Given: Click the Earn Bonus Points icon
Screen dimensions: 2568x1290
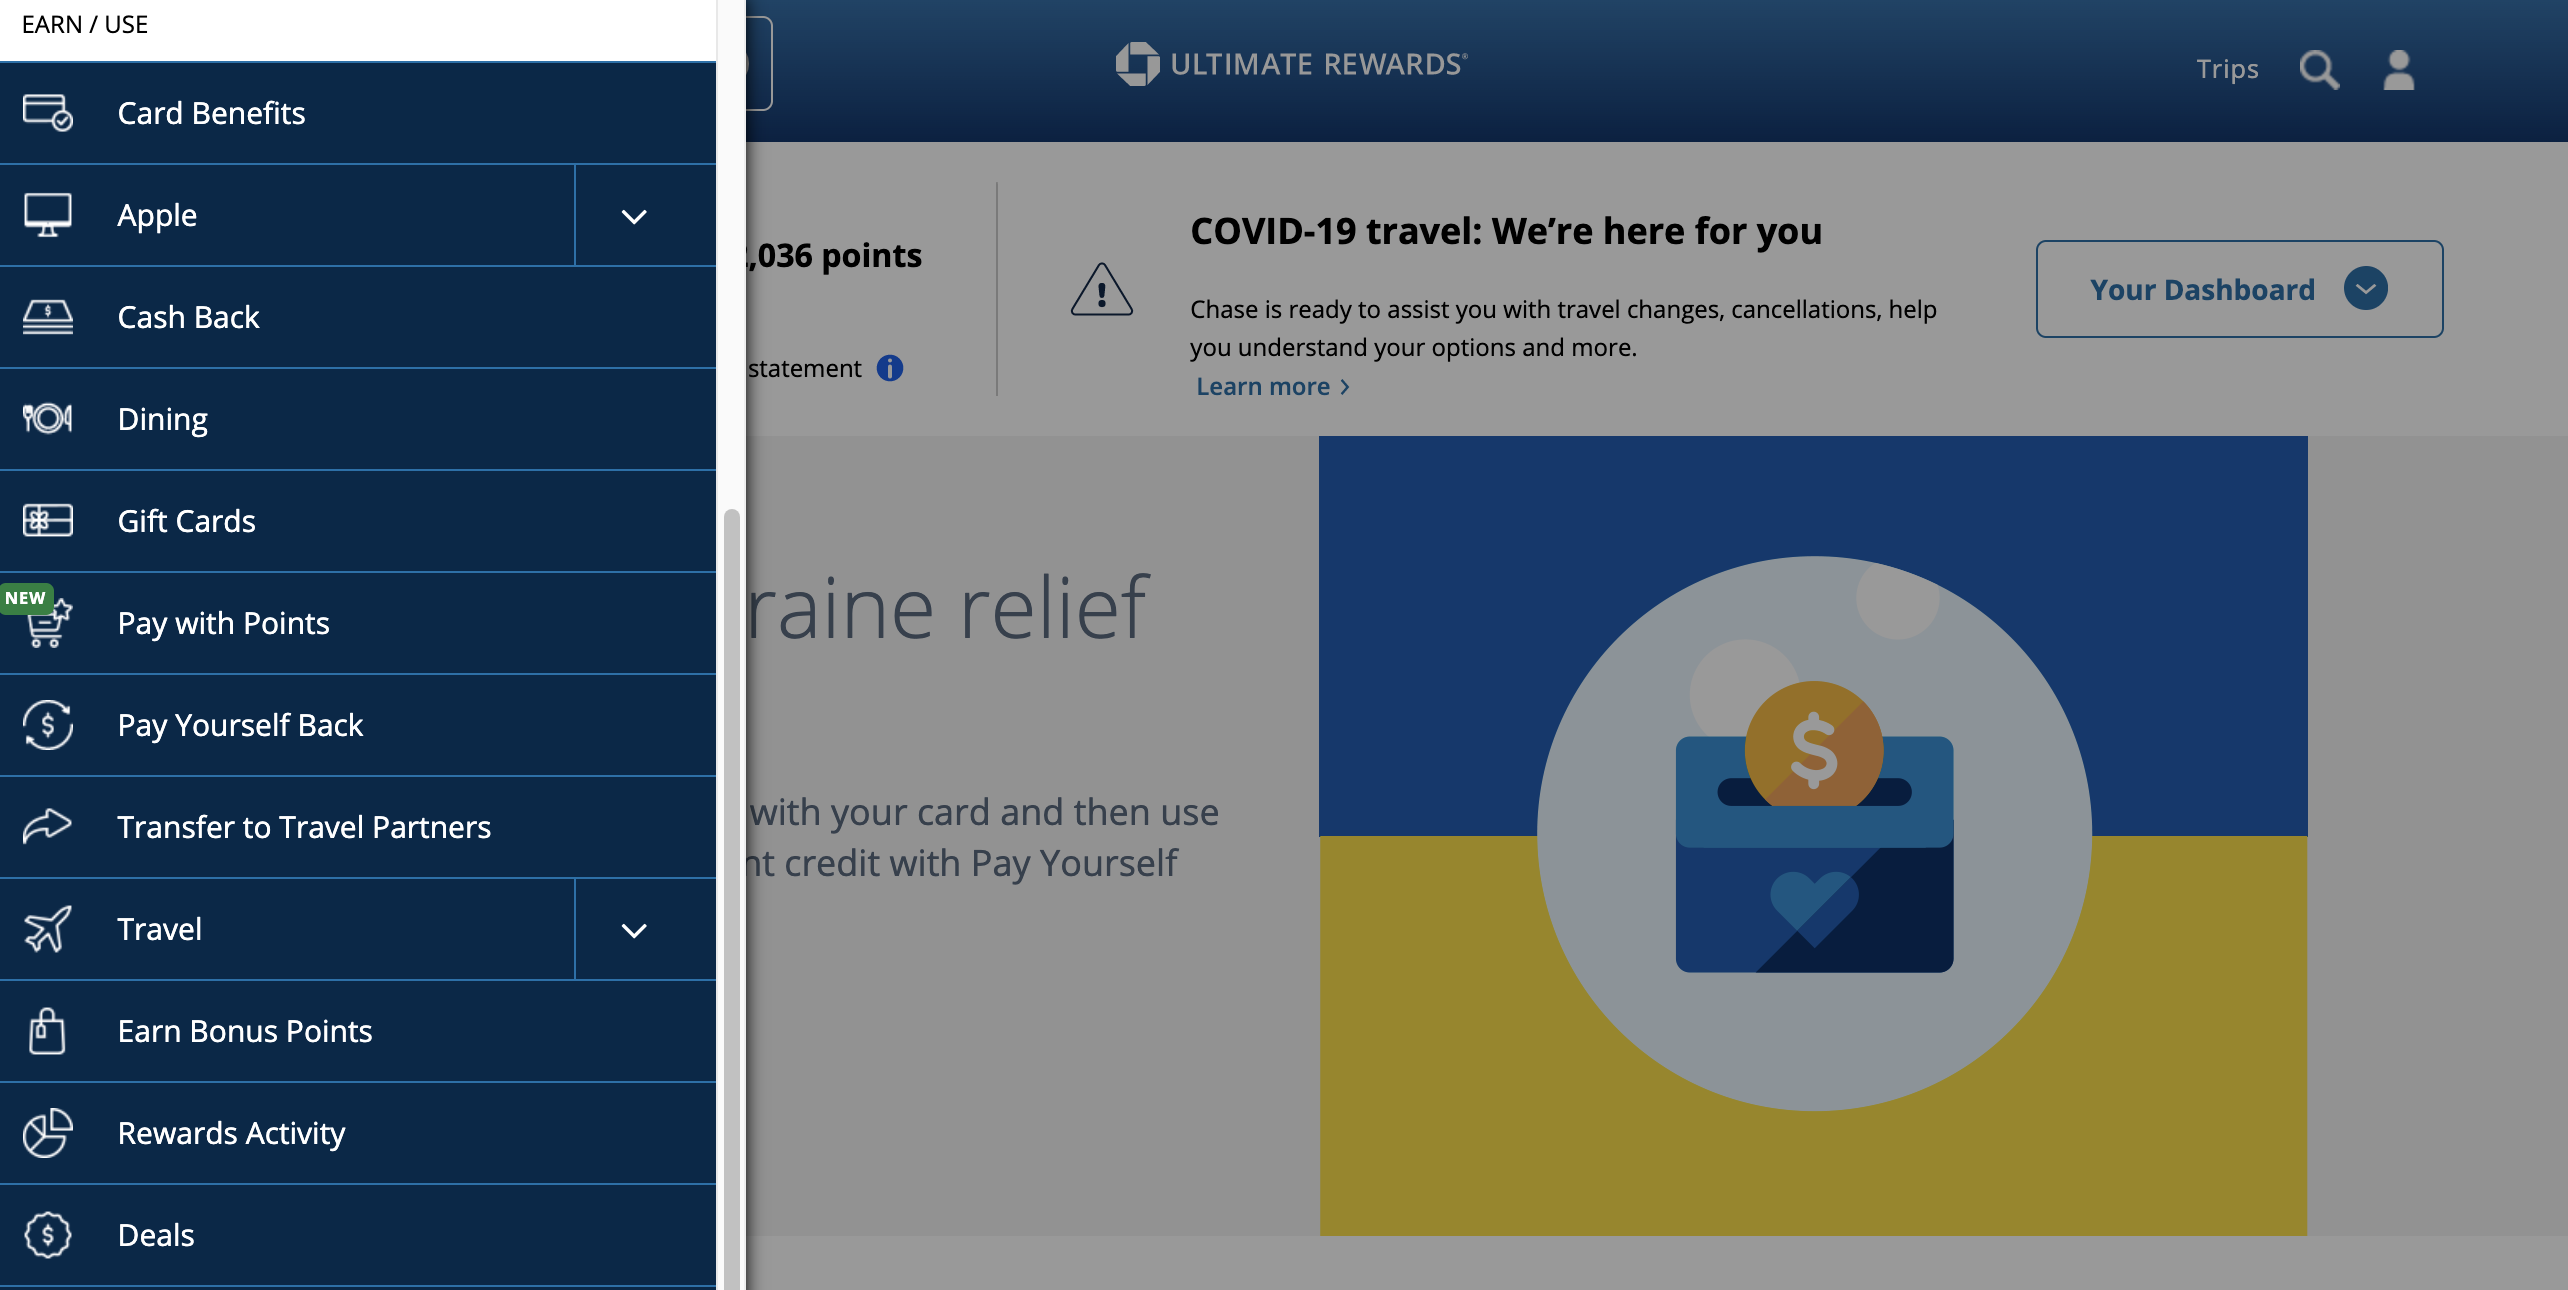Looking at the screenshot, I should point(46,1028).
